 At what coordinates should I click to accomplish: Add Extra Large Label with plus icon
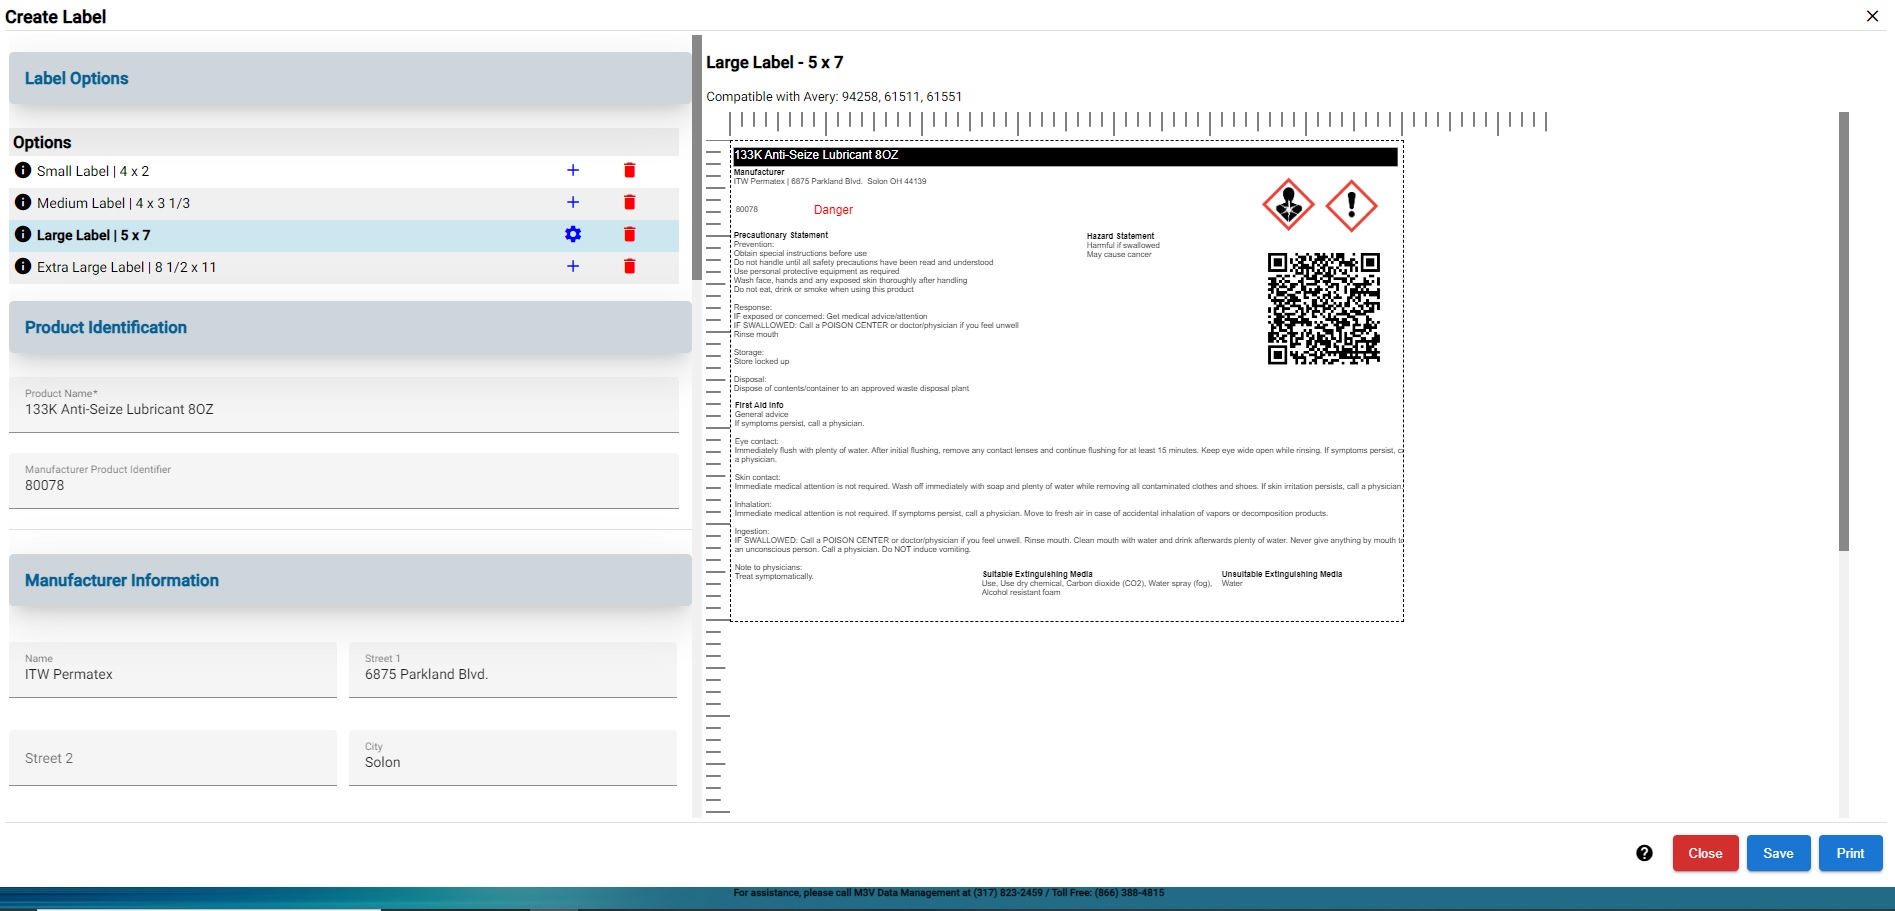pyautogui.click(x=573, y=266)
